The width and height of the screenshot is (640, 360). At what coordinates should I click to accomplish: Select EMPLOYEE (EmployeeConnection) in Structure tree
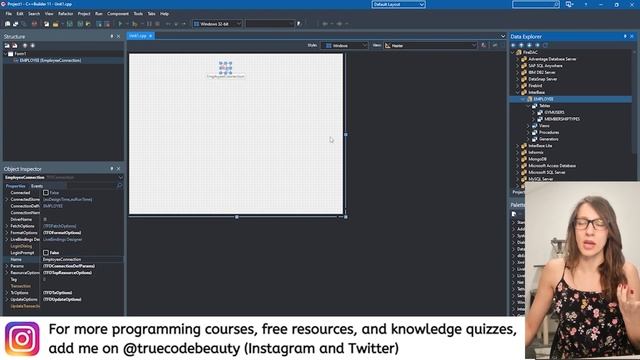pos(50,60)
